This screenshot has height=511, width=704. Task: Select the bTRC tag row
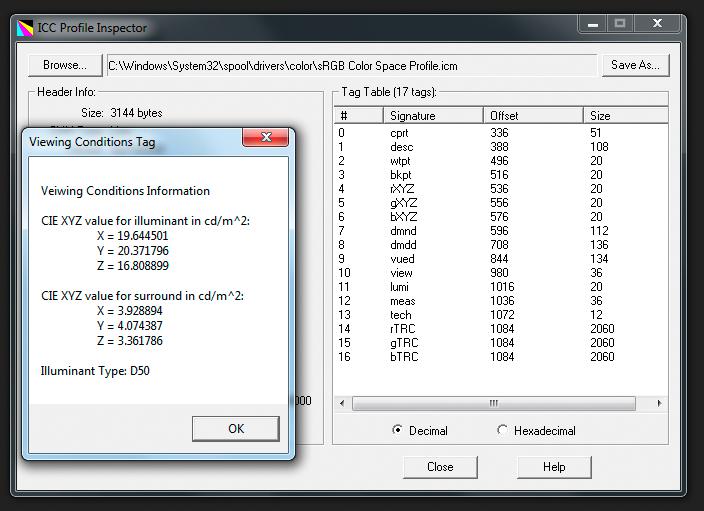click(501, 357)
